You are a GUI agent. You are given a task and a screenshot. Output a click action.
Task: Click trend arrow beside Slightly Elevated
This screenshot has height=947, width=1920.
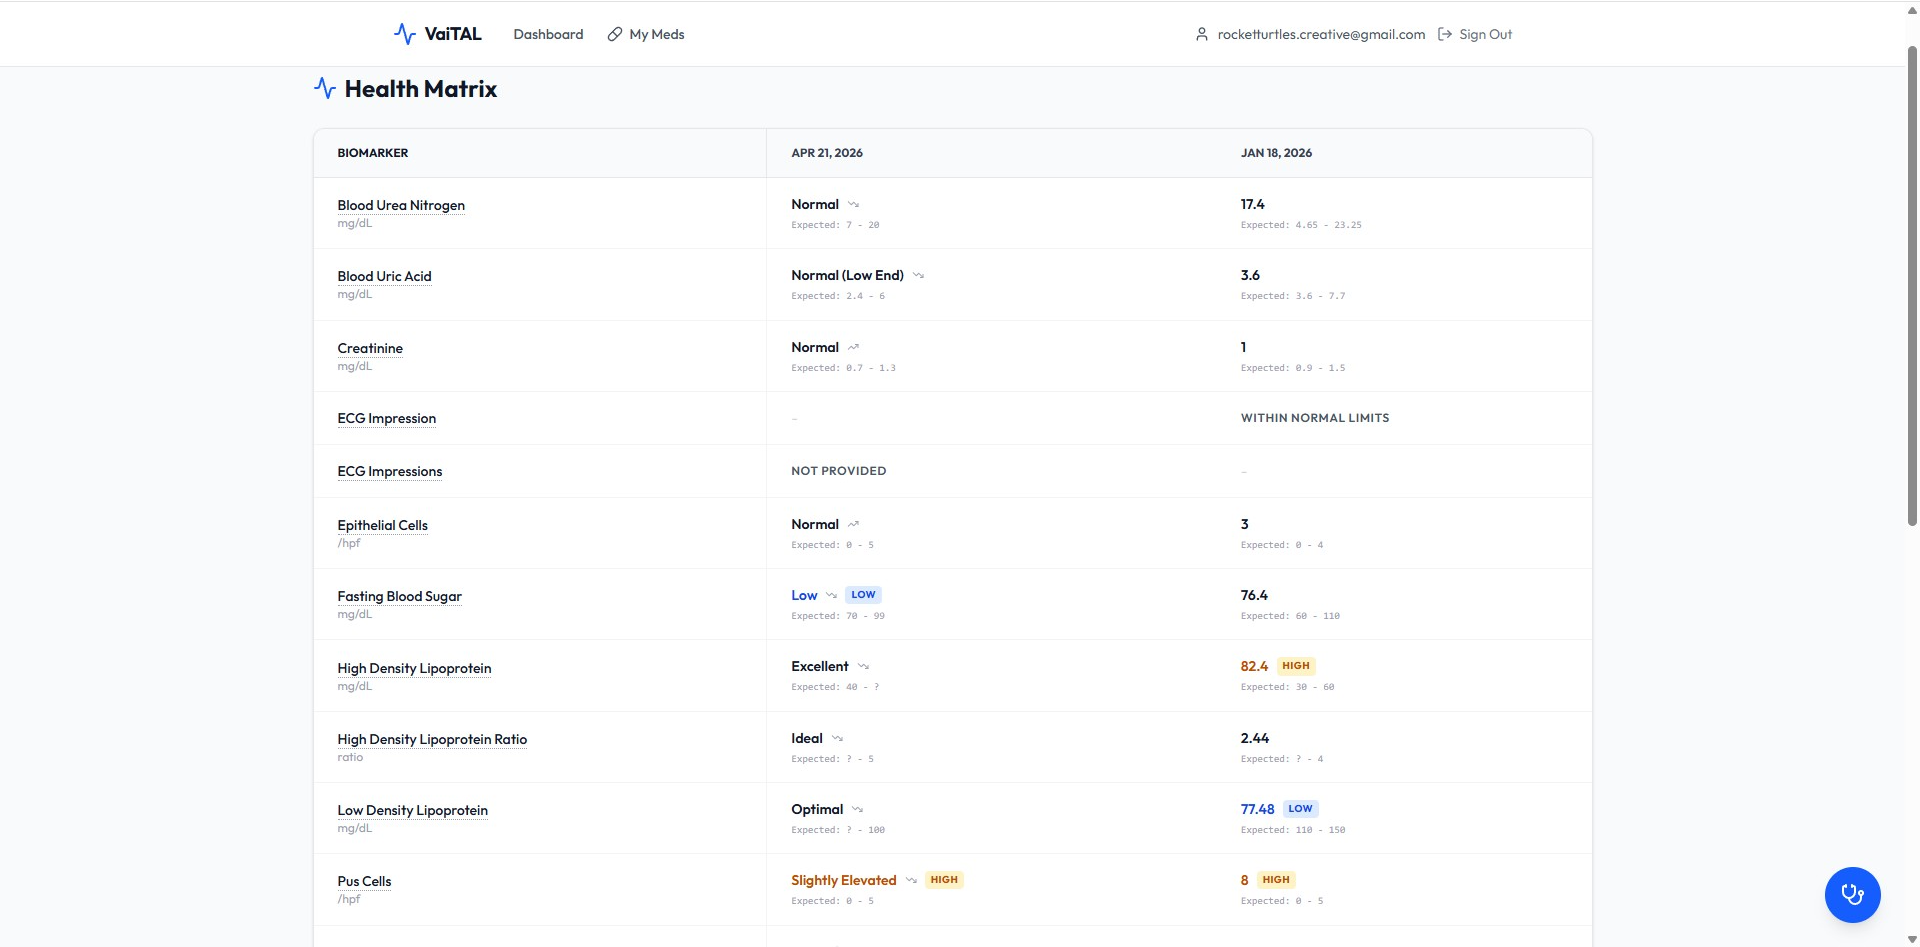pyautogui.click(x=911, y=880)
